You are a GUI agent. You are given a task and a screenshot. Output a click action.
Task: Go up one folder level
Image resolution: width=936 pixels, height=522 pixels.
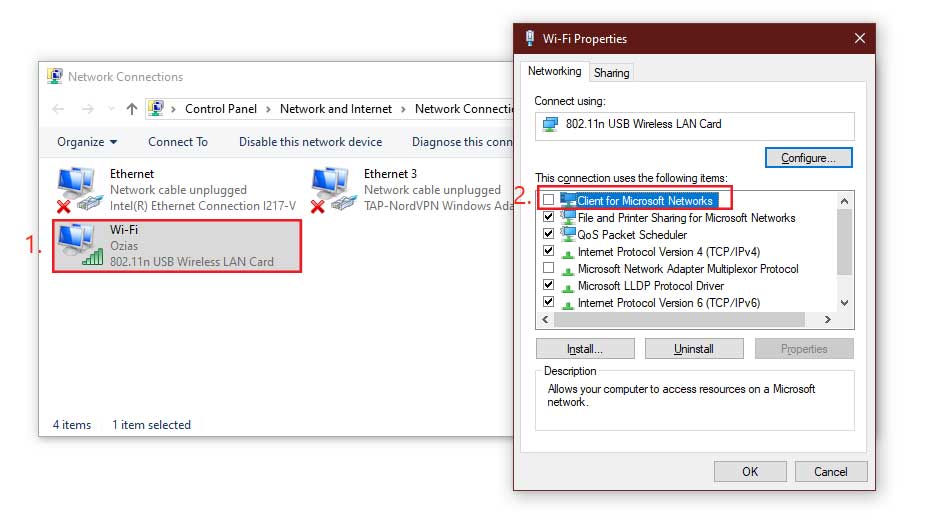pos(132,109)
